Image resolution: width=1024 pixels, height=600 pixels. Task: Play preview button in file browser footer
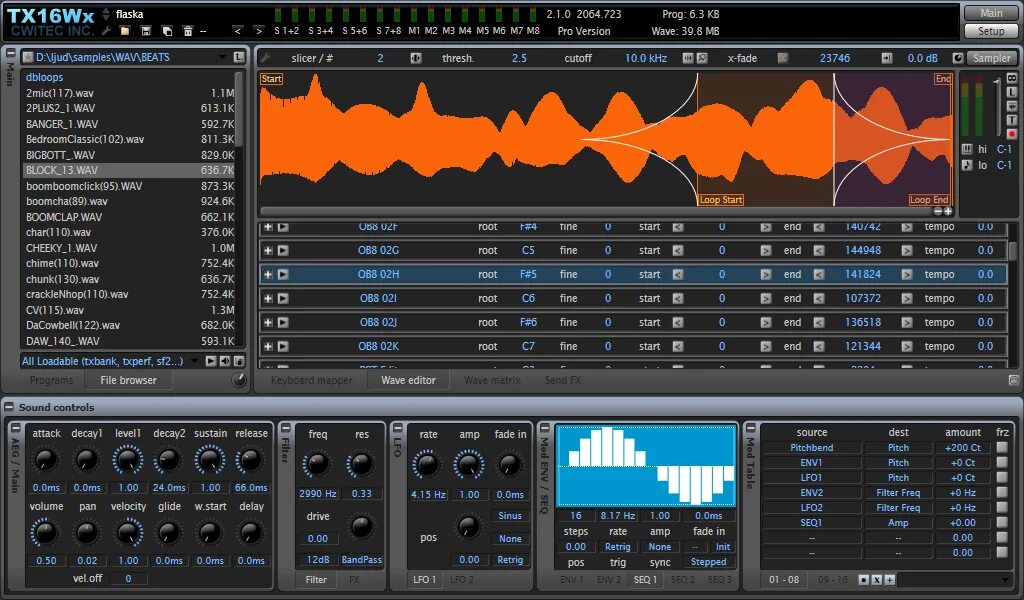(x=210, y=361)
